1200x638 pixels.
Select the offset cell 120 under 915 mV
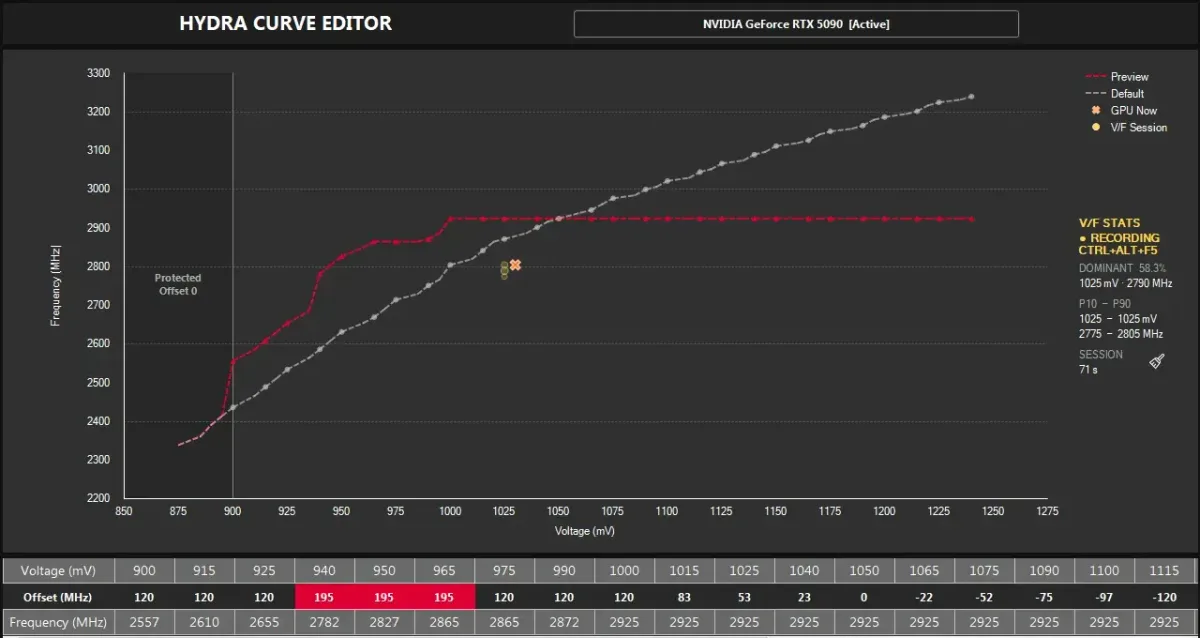[205, 596]
